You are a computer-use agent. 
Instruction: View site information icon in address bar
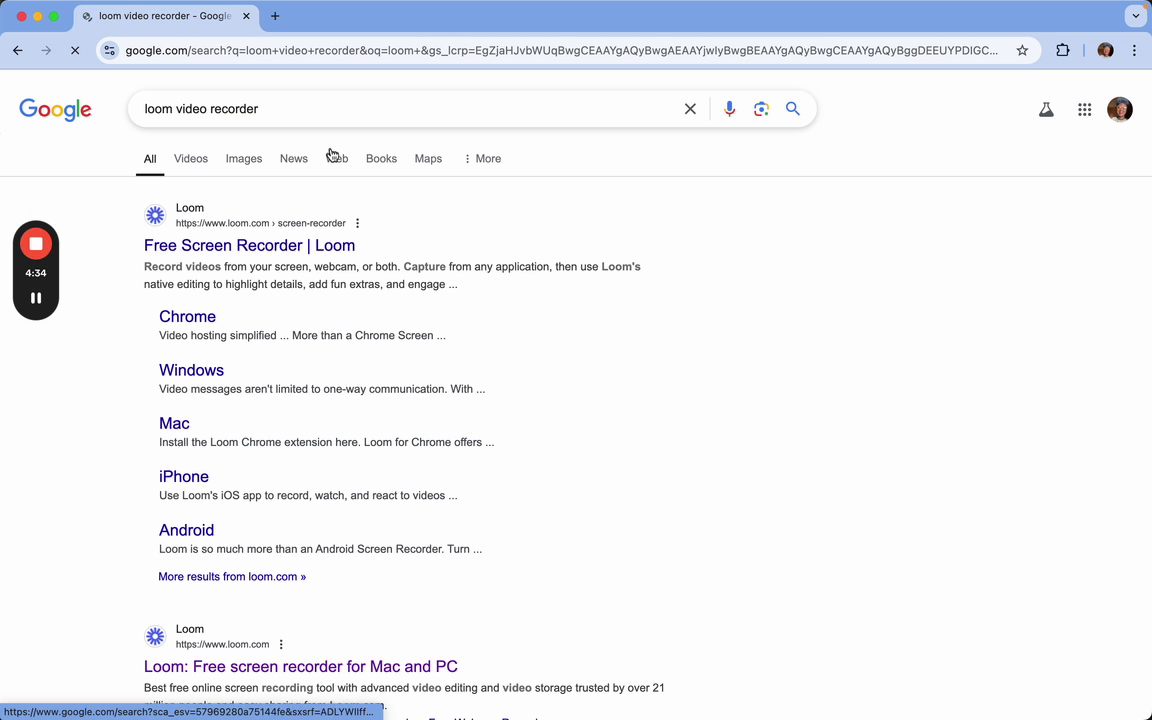[109, 51]
